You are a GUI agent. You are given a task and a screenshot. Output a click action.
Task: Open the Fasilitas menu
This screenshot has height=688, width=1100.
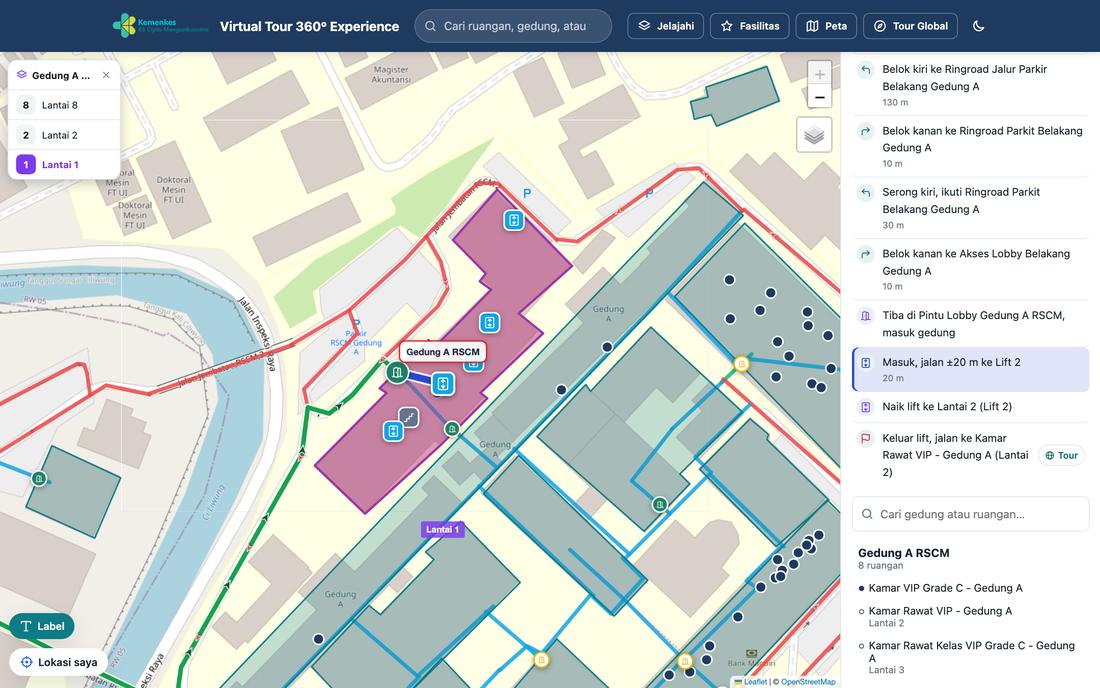(750, 26)
